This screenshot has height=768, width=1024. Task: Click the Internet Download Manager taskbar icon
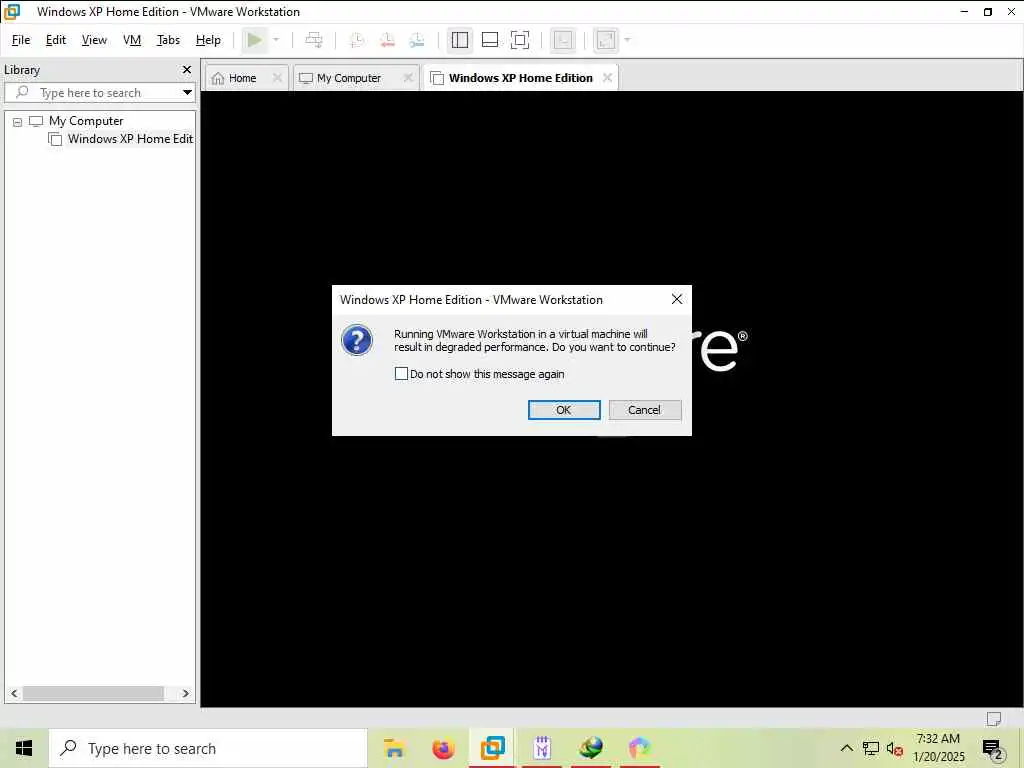pos(591,748)
